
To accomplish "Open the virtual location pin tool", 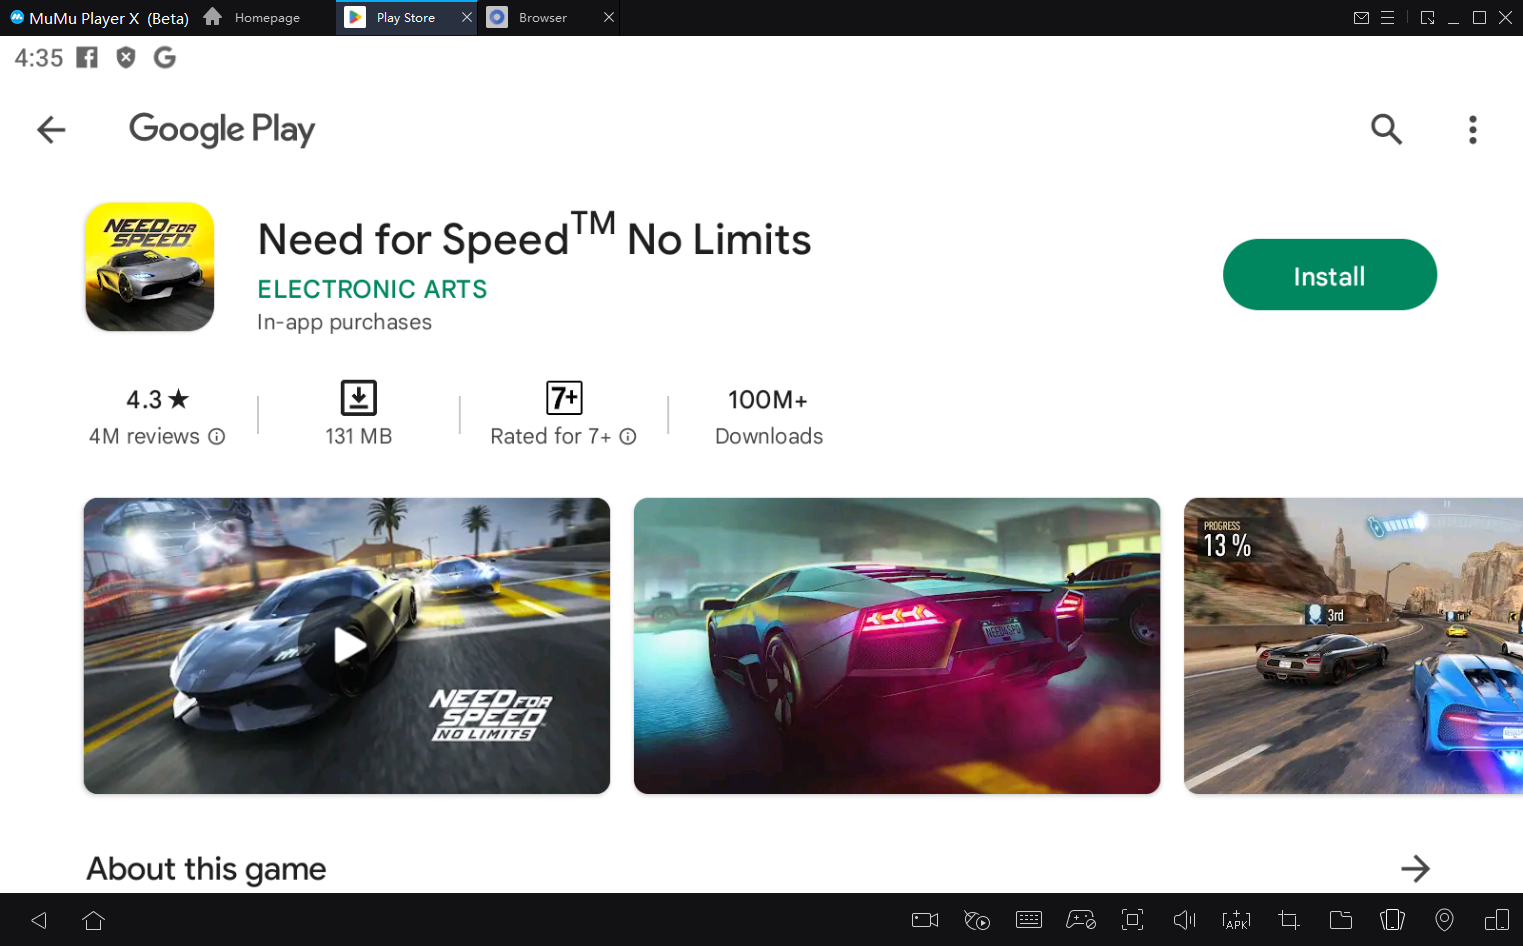I will (x=1444, y=920).
